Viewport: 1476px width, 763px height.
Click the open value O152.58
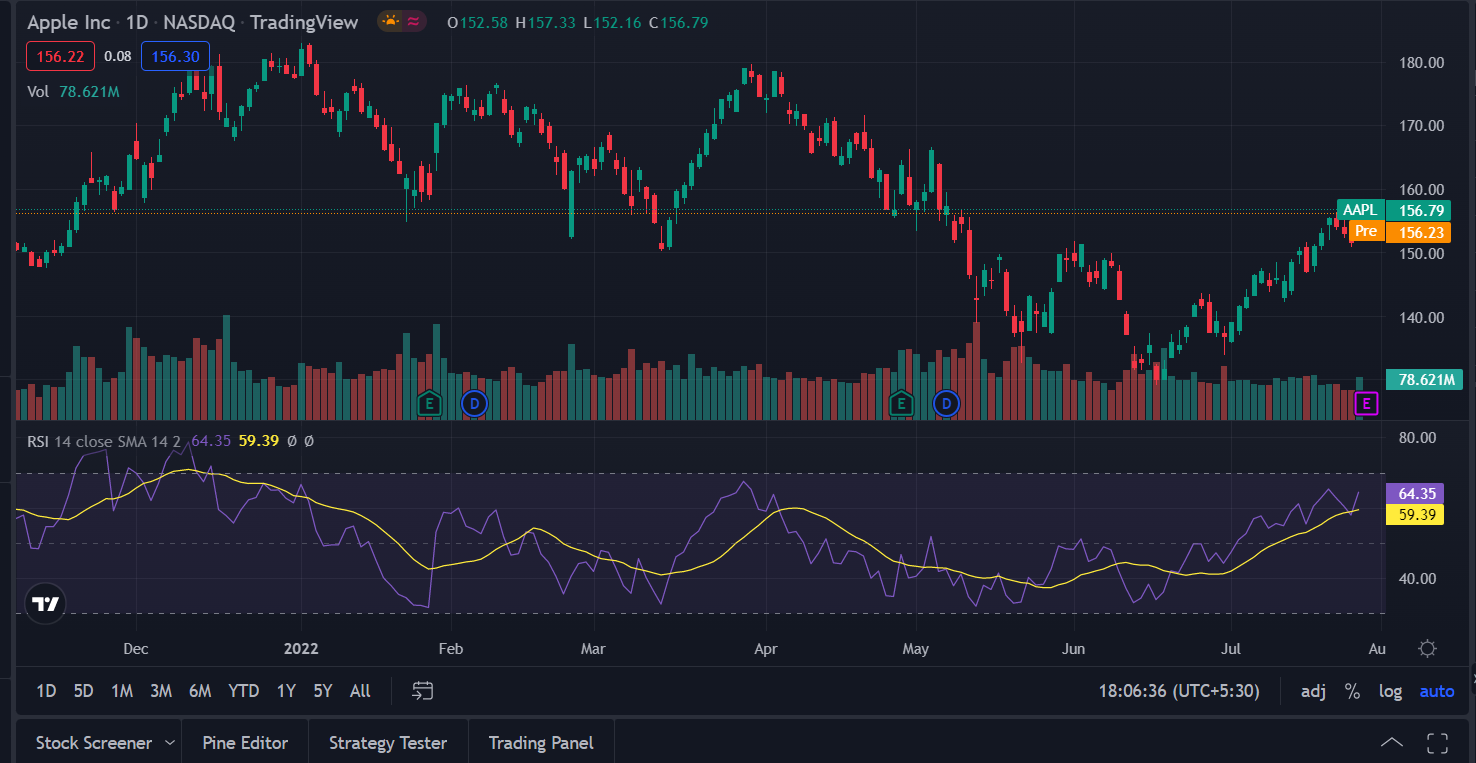coord(478,22)
